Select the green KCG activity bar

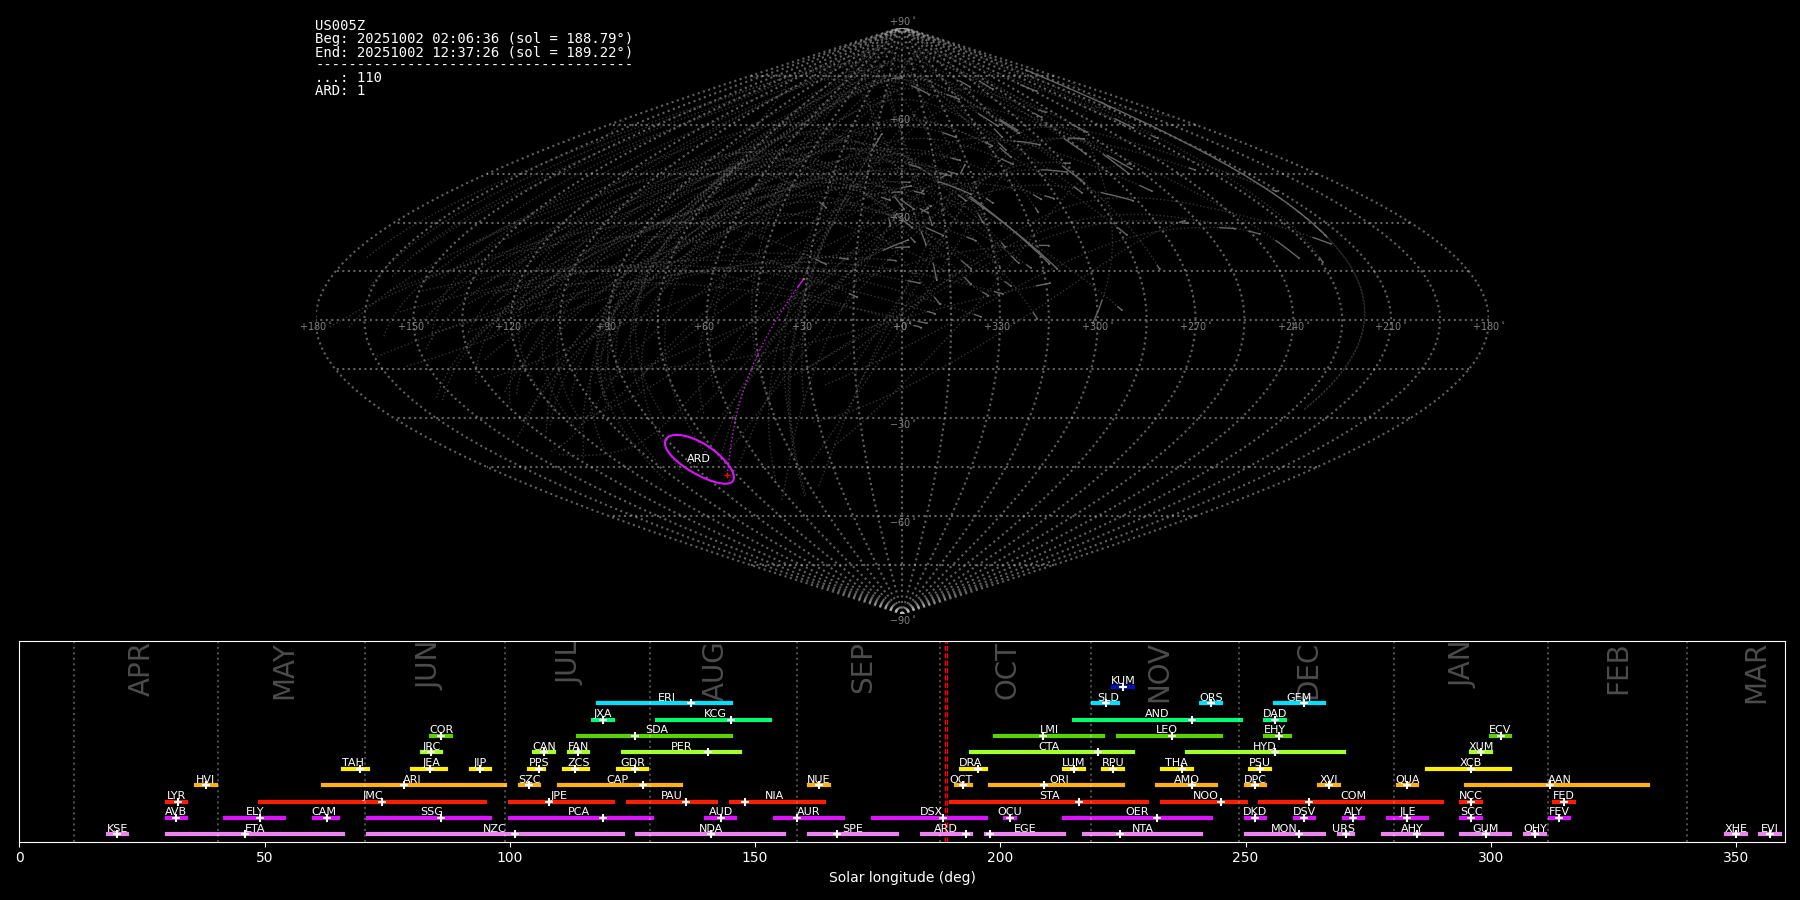713,720
